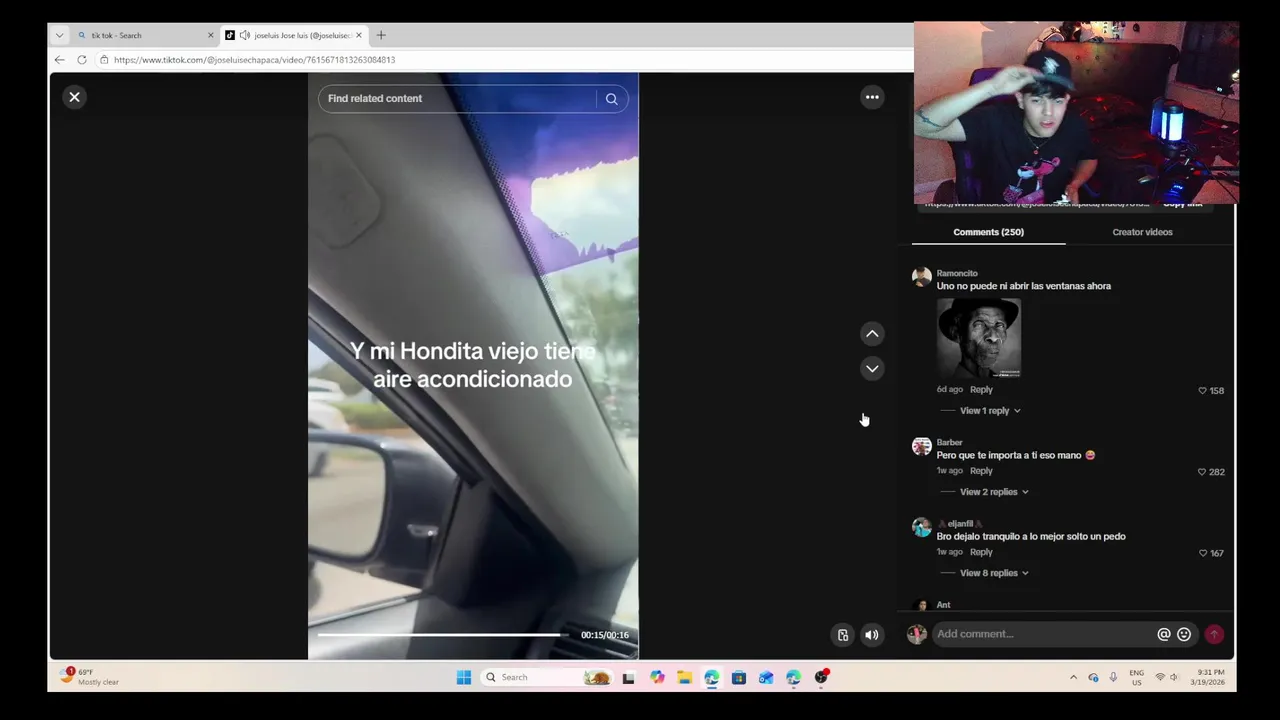Click the microphone tray icon
Screen dimensions: 1280x720
tap(1113, 677)
